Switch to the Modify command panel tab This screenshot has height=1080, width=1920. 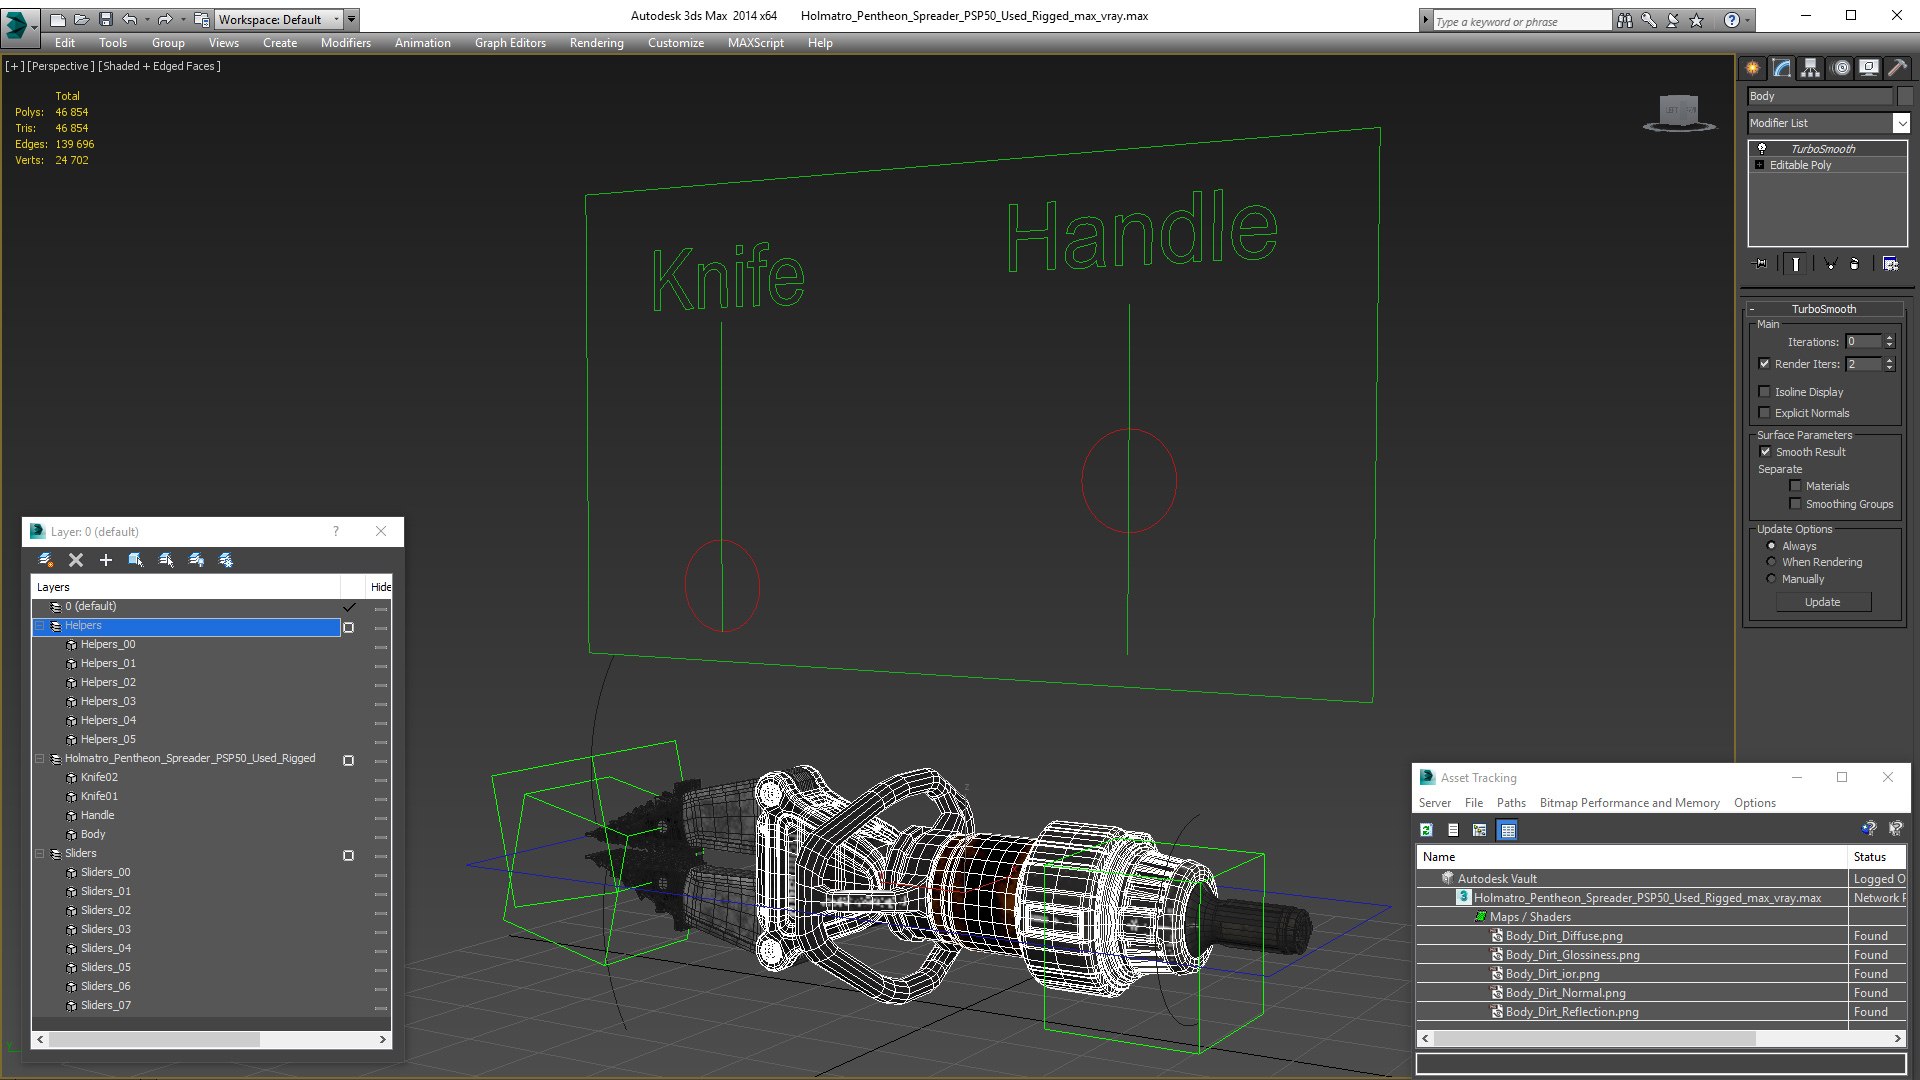(1782, 68)
